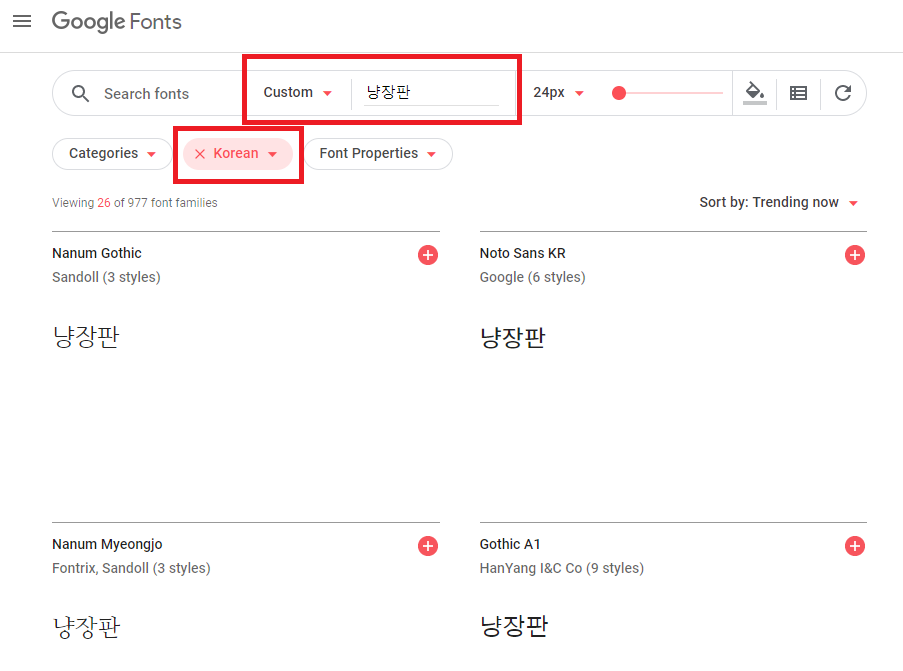
Task: Remove the Korean language filter
Action: (200, 154)
